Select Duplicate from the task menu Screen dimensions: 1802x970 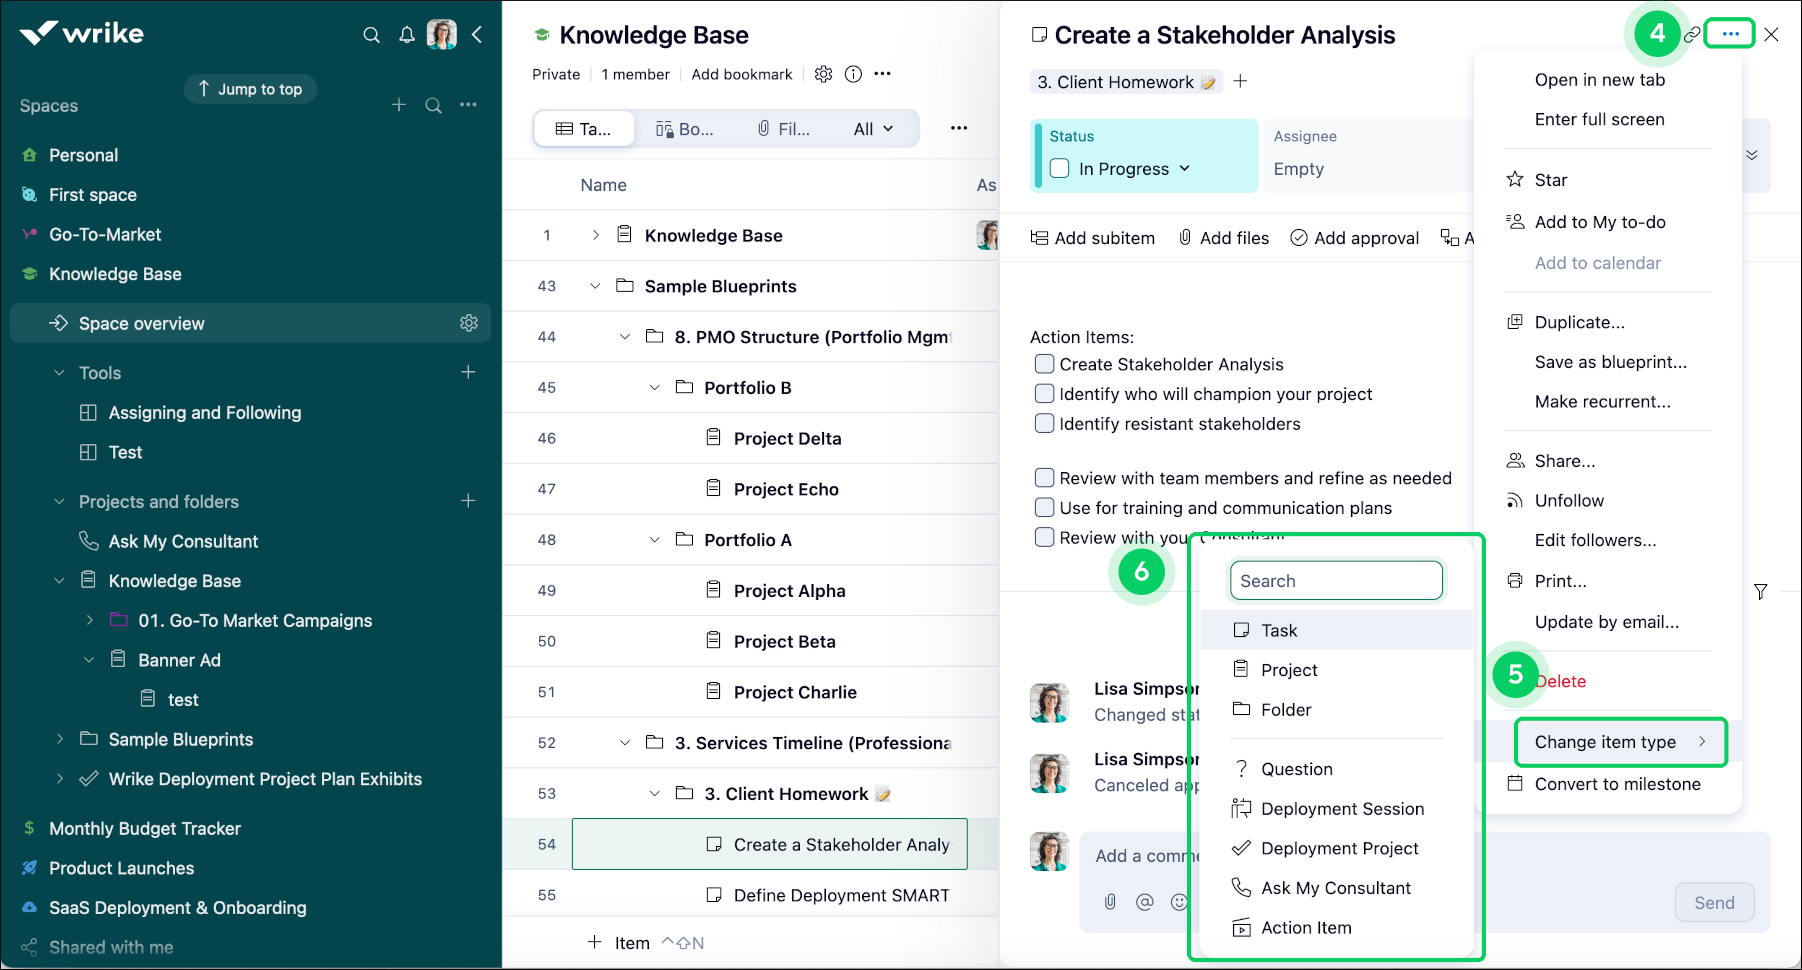1579,322
